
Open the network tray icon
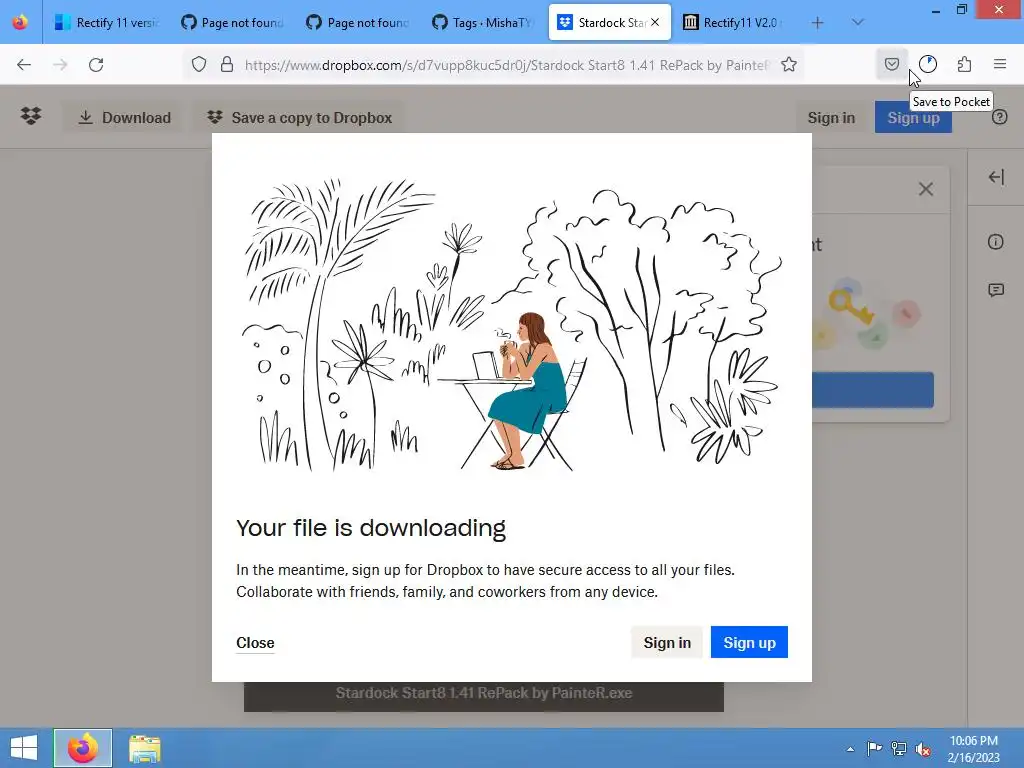pyautogui.click(x=899, y=748)
